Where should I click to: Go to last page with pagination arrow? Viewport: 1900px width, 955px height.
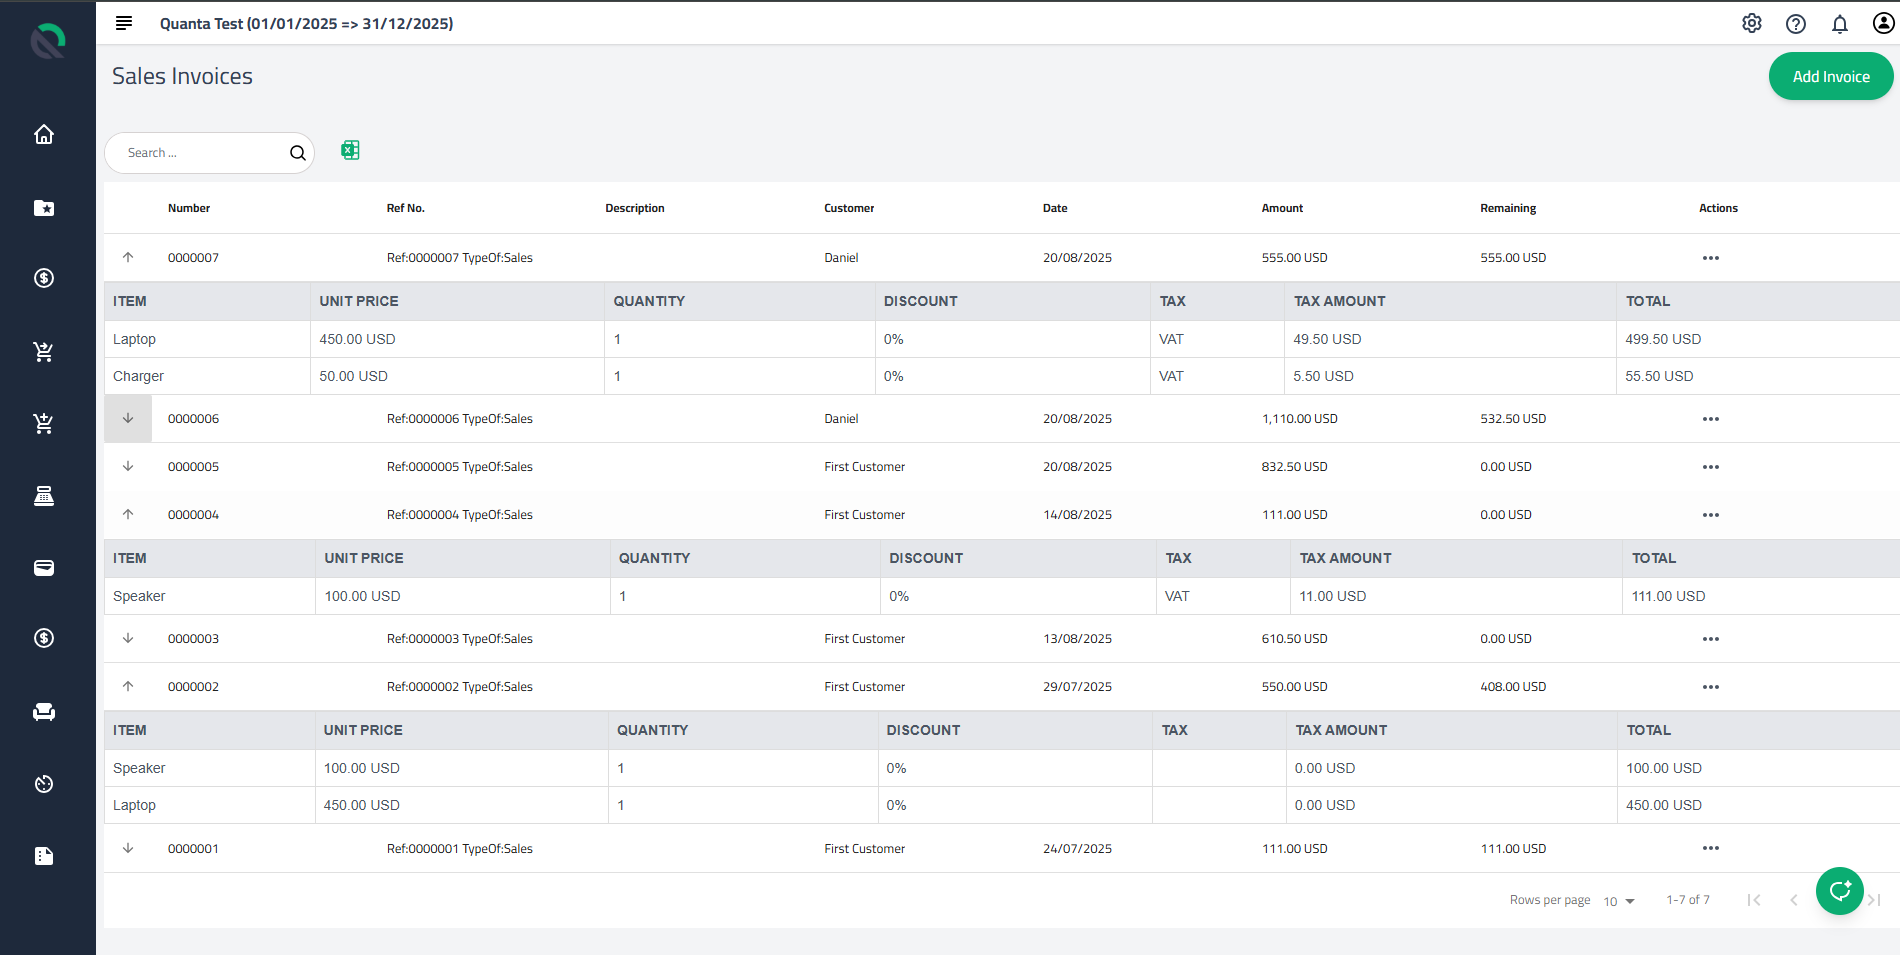point(1874,900)
